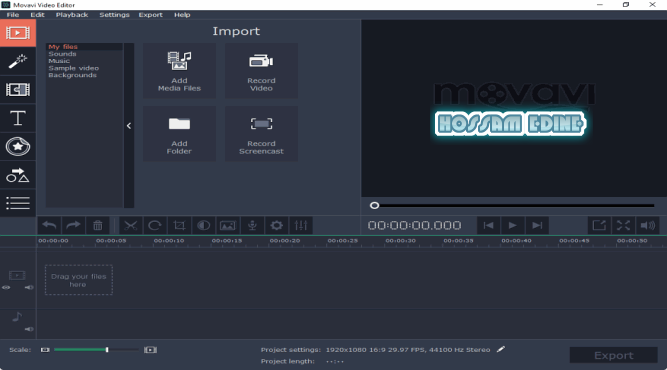Image resolution: width=667 pixels, height=370 pixels.
Task: Open the Color adjustments tool
Action: (203, 225)
